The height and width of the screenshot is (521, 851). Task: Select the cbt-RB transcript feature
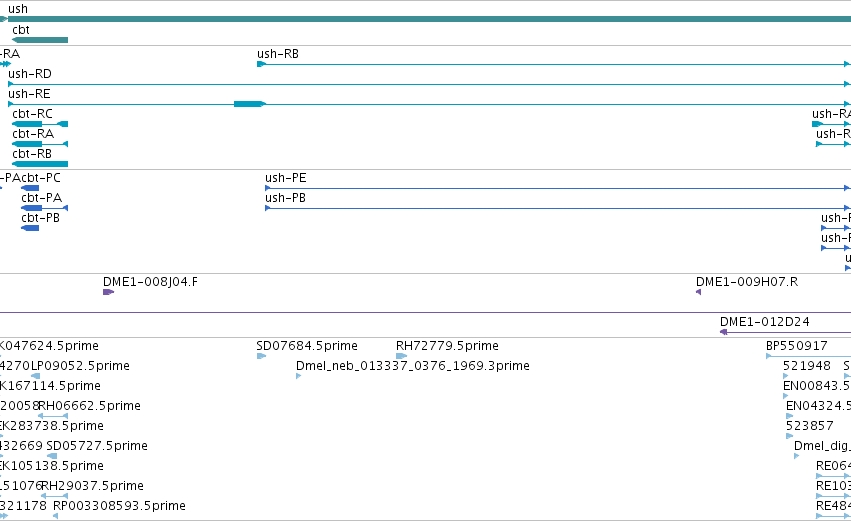pyautogui.click(x=40, y=164)
